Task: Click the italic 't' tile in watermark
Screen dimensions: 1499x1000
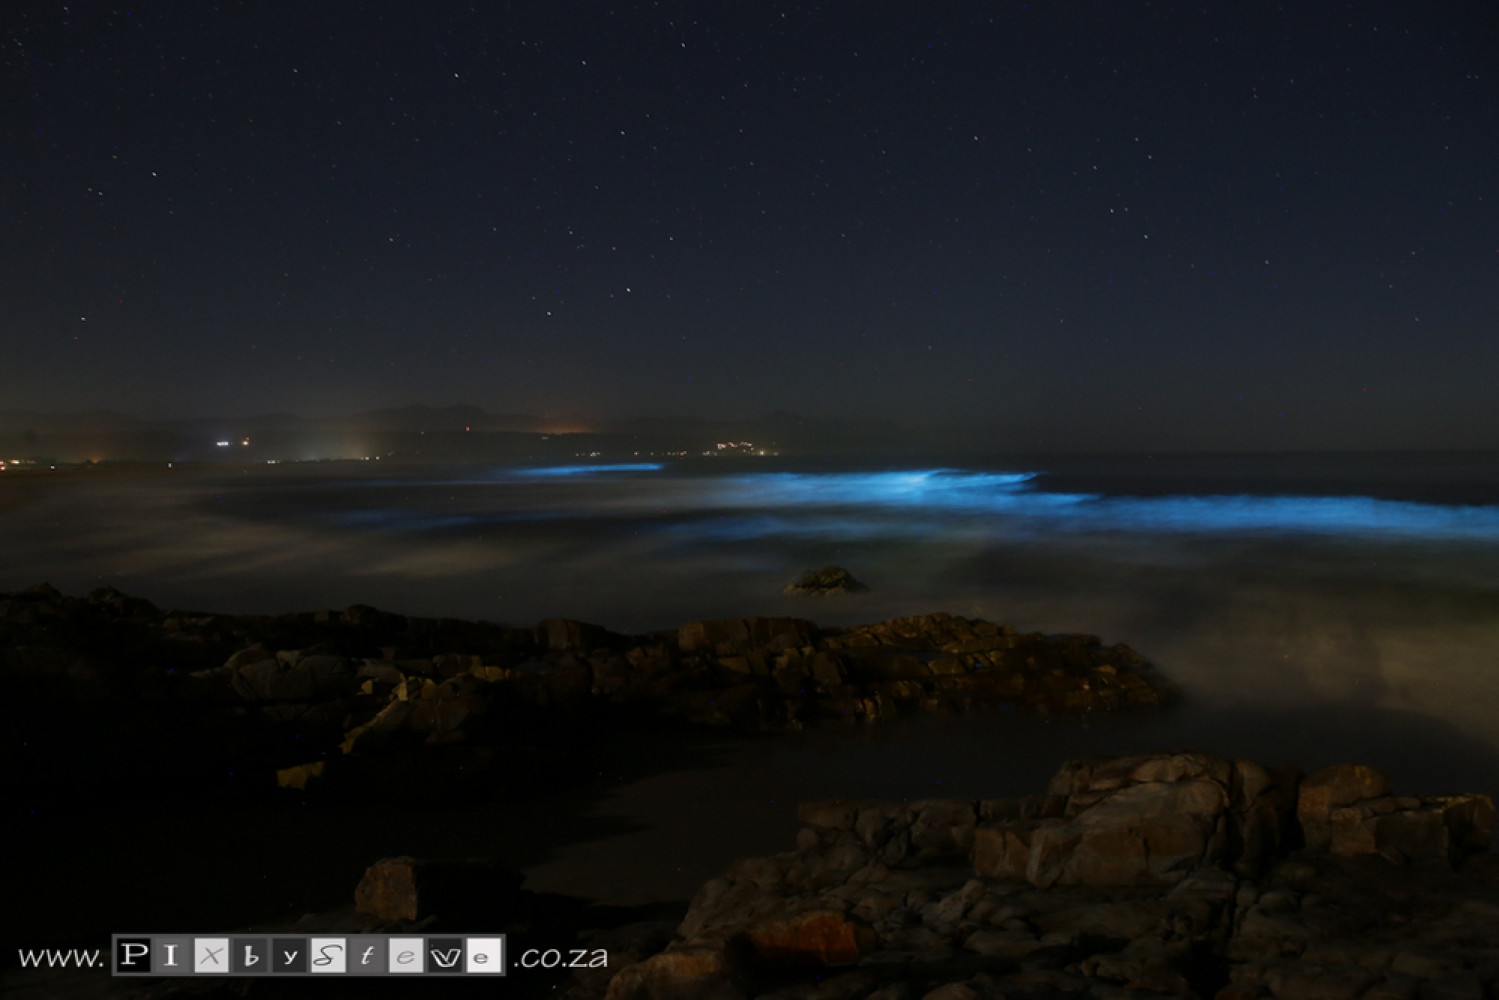Action: click(367, 956)
